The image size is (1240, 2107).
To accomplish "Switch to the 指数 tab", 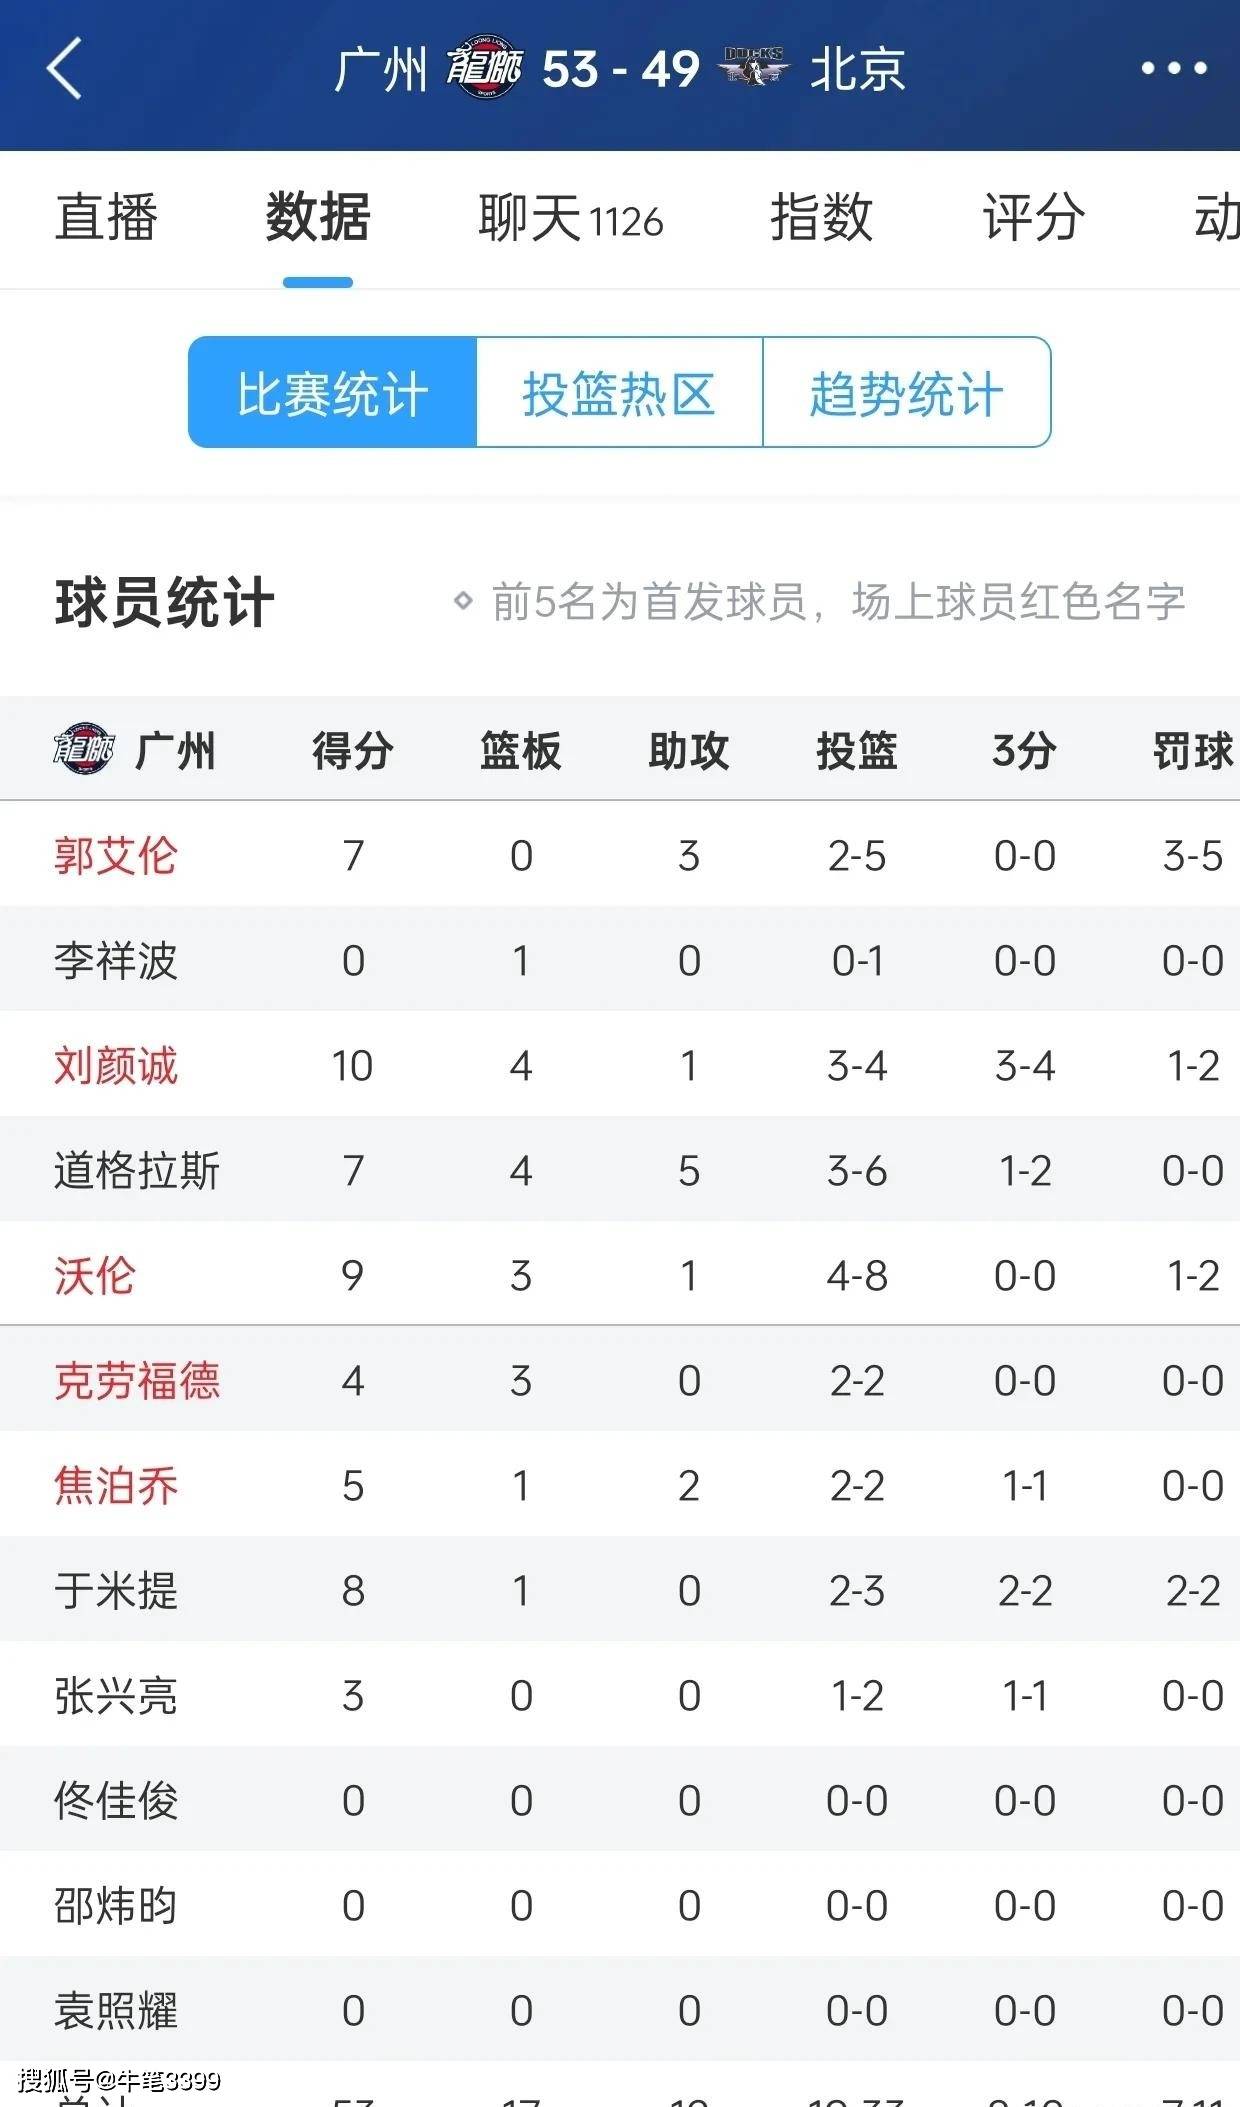I will tap(822, 220).
